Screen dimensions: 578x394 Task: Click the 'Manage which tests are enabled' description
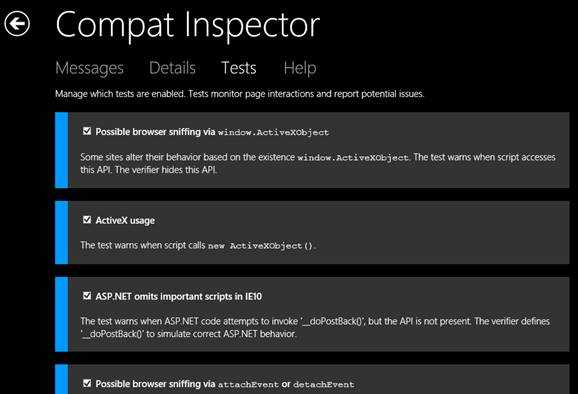[240, 94]
